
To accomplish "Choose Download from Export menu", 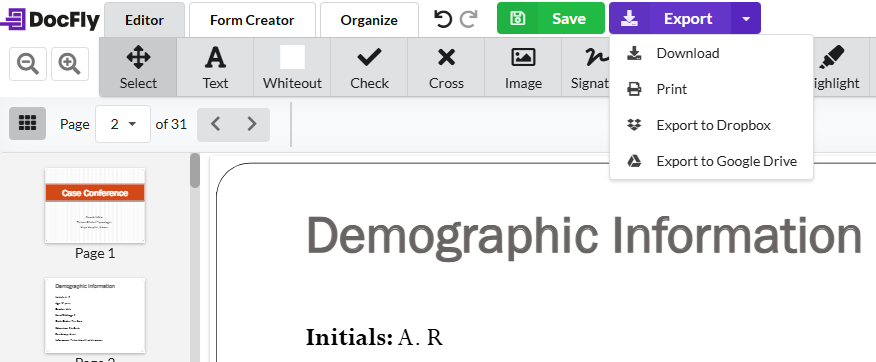I will tap(711, 53).
